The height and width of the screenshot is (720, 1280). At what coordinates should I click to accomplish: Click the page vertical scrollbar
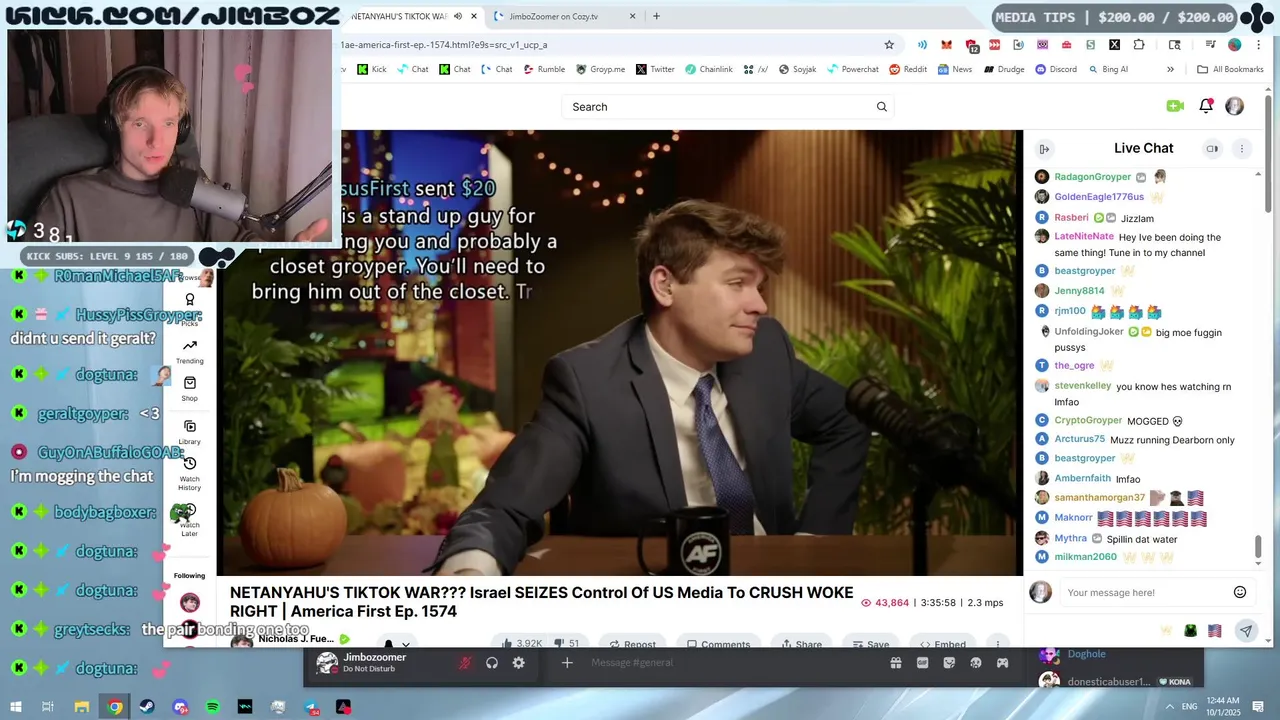pyautogui.click(x=1268, y=155)
